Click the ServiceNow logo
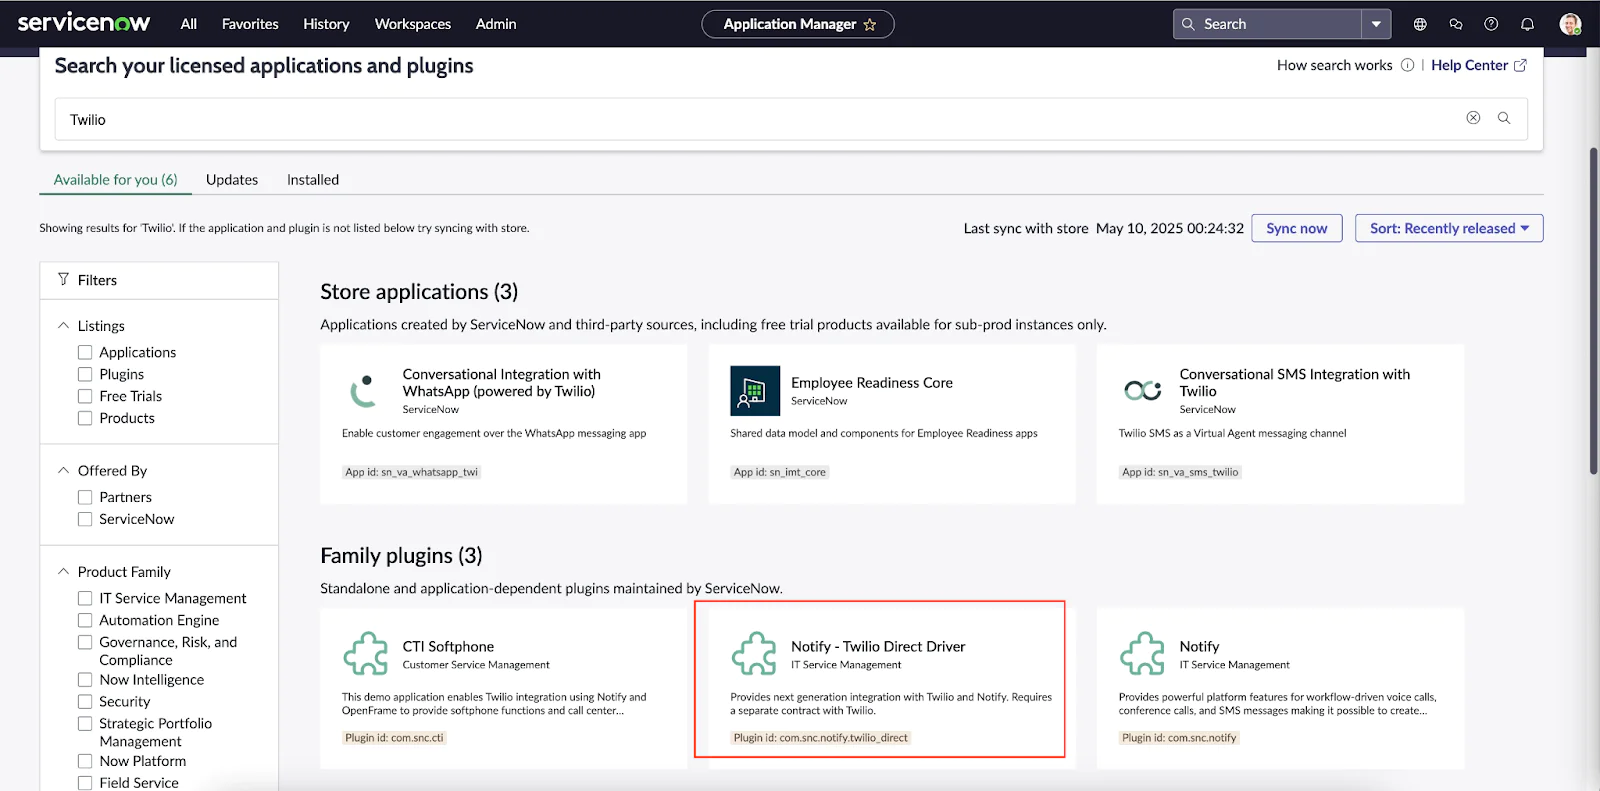Screen dimensions: 1600x791 pos(84,23)
